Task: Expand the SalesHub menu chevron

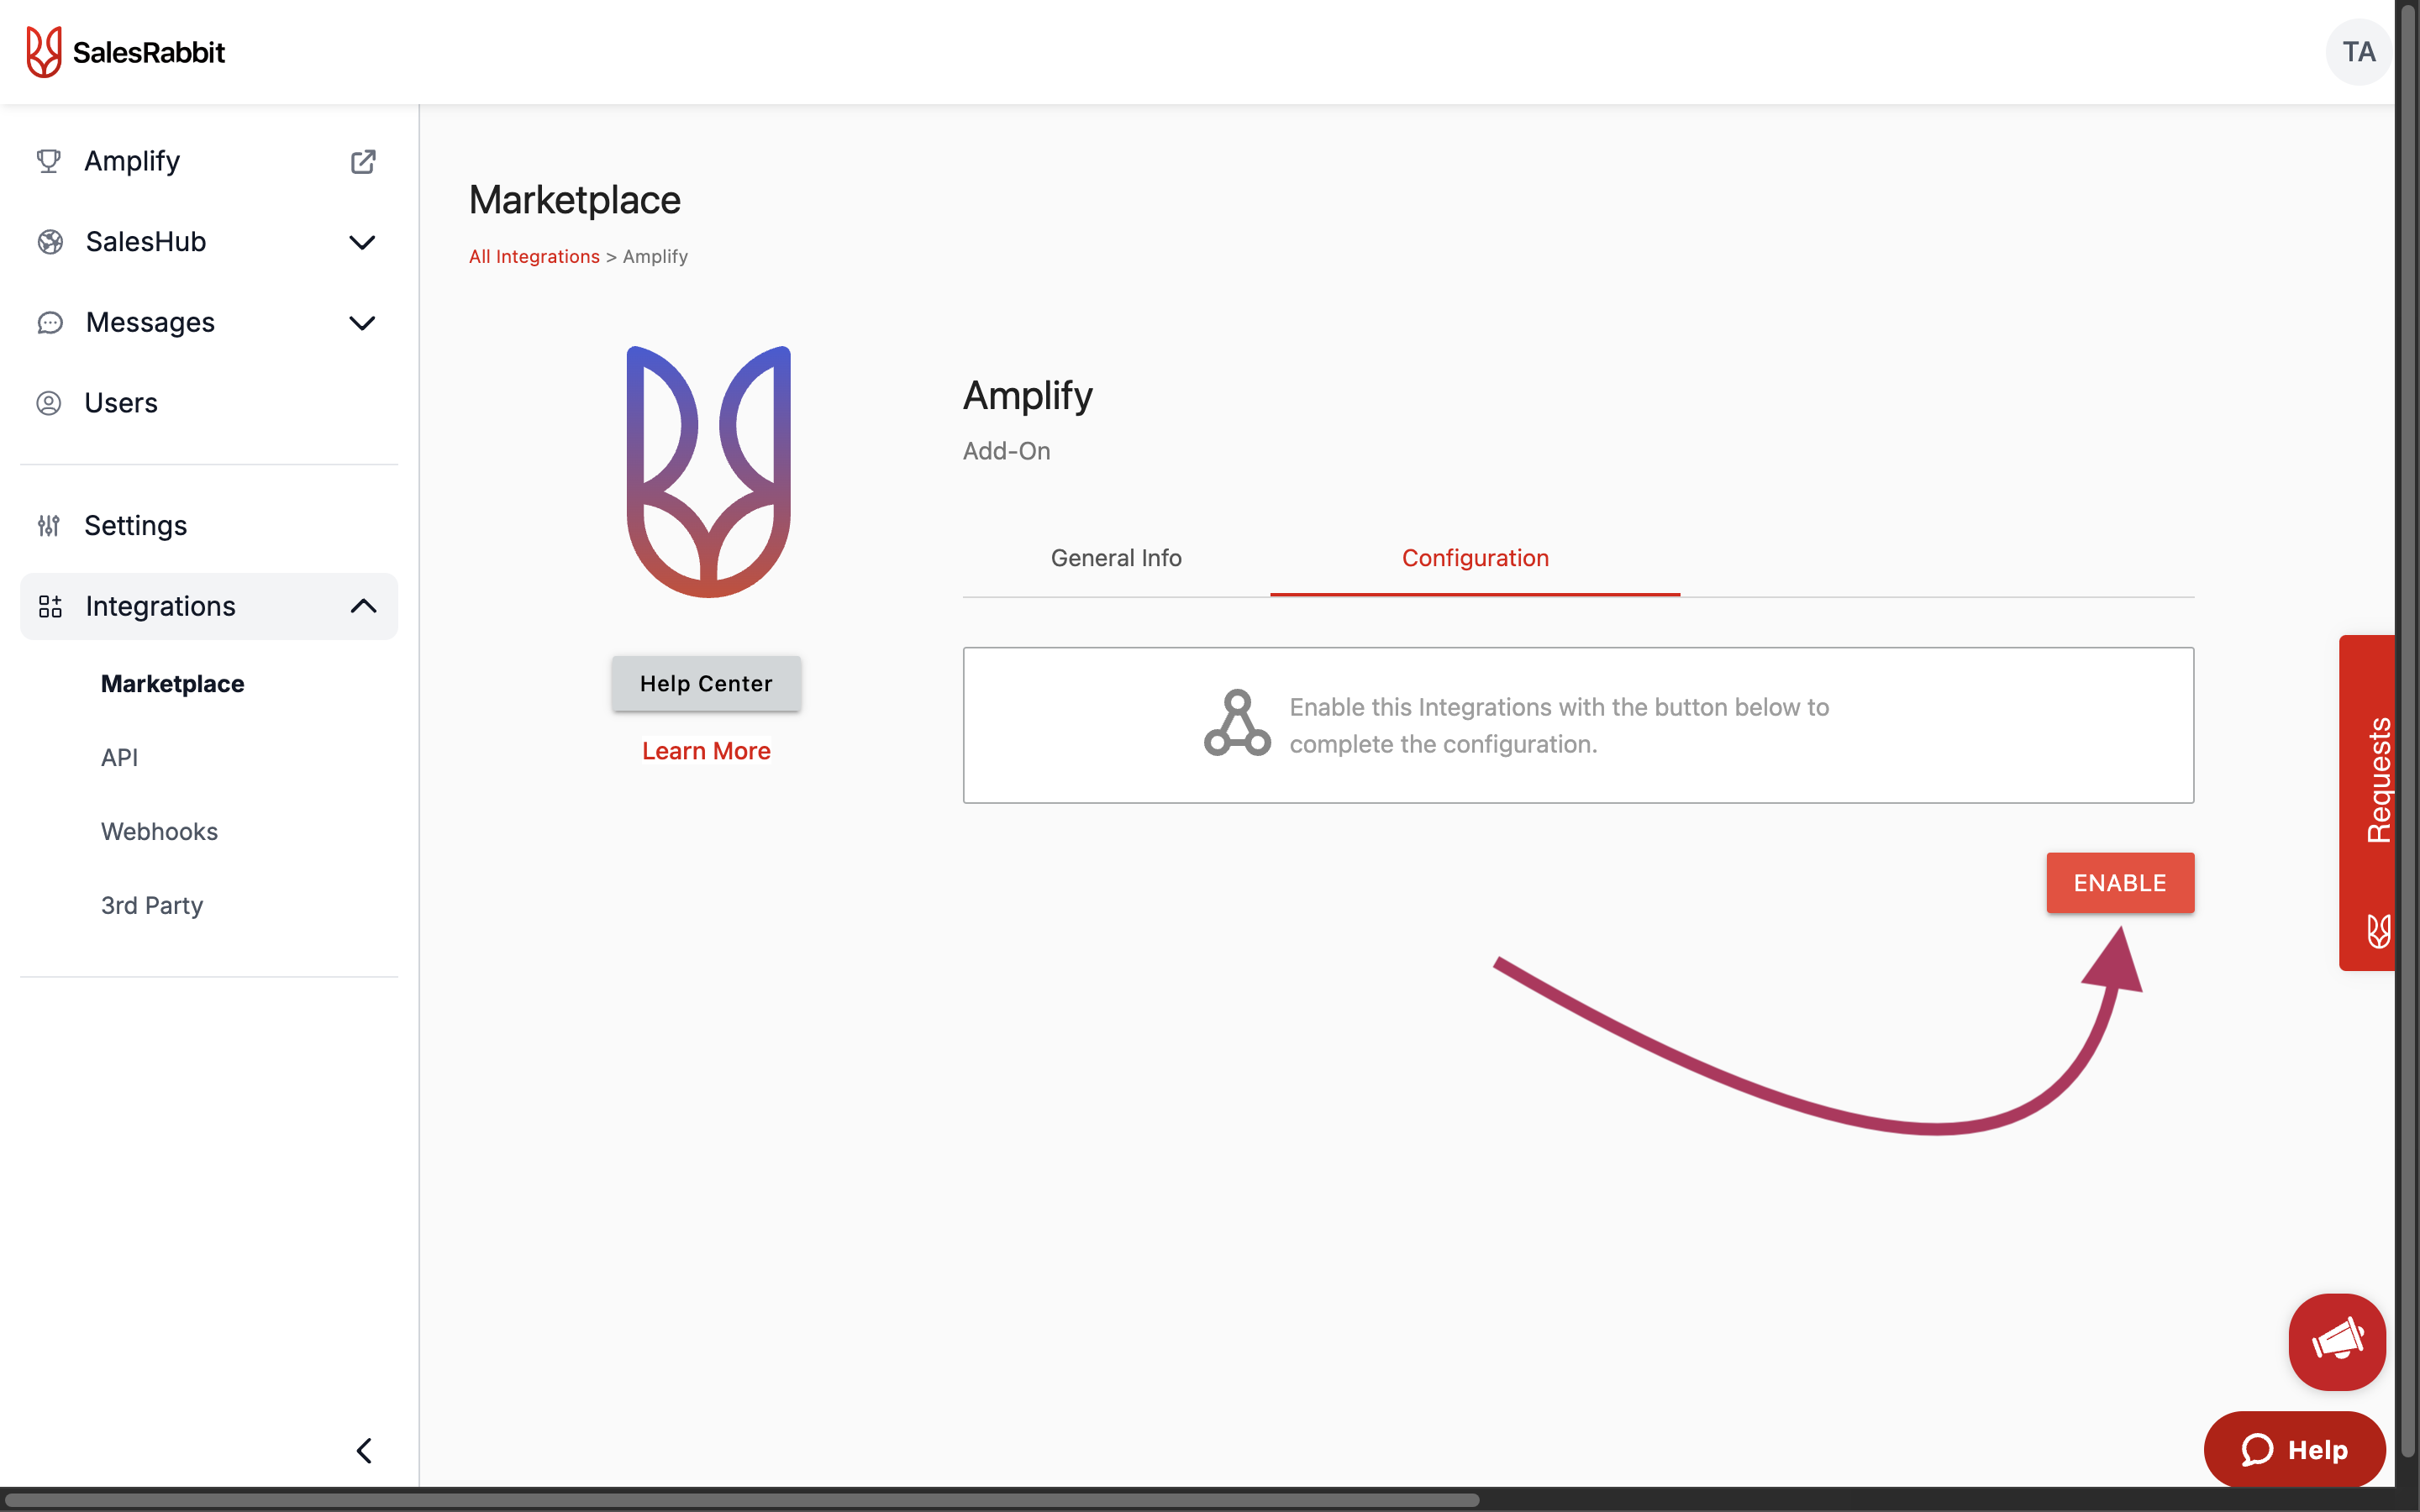Action: [x=362, y=242]
